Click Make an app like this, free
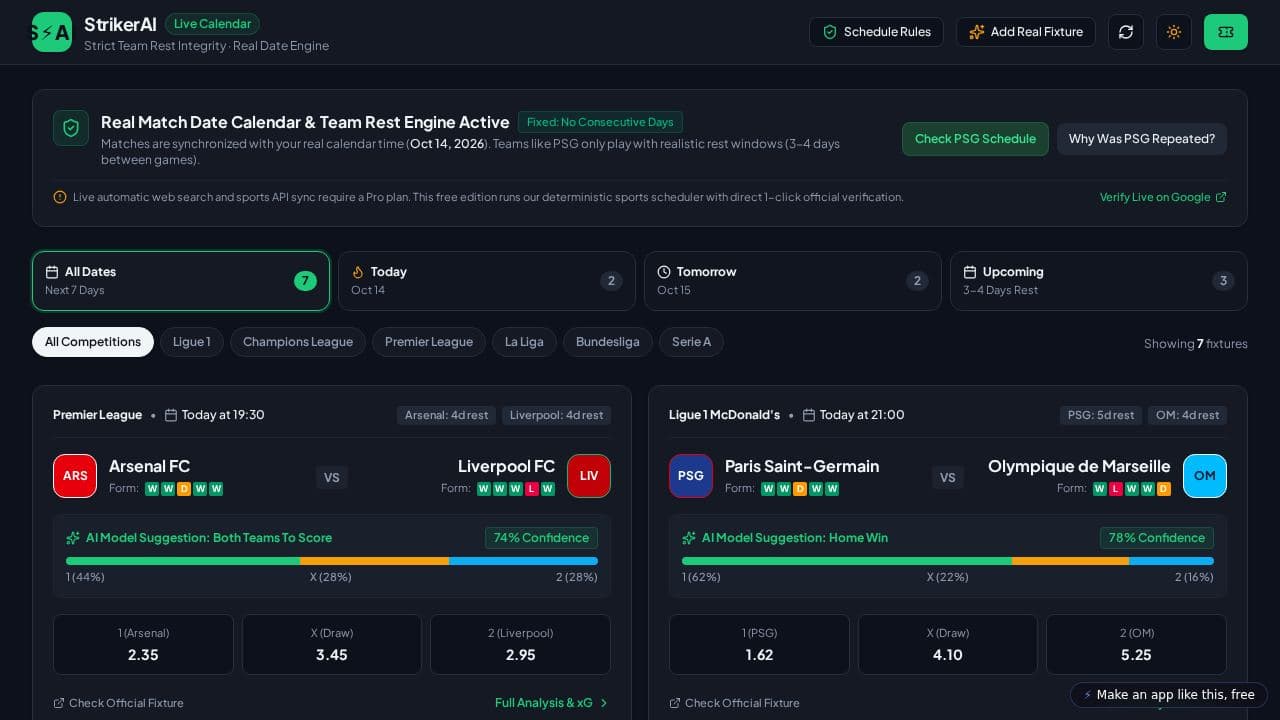The width and height of the screenshot is (1280, 720). (1169, 695)
